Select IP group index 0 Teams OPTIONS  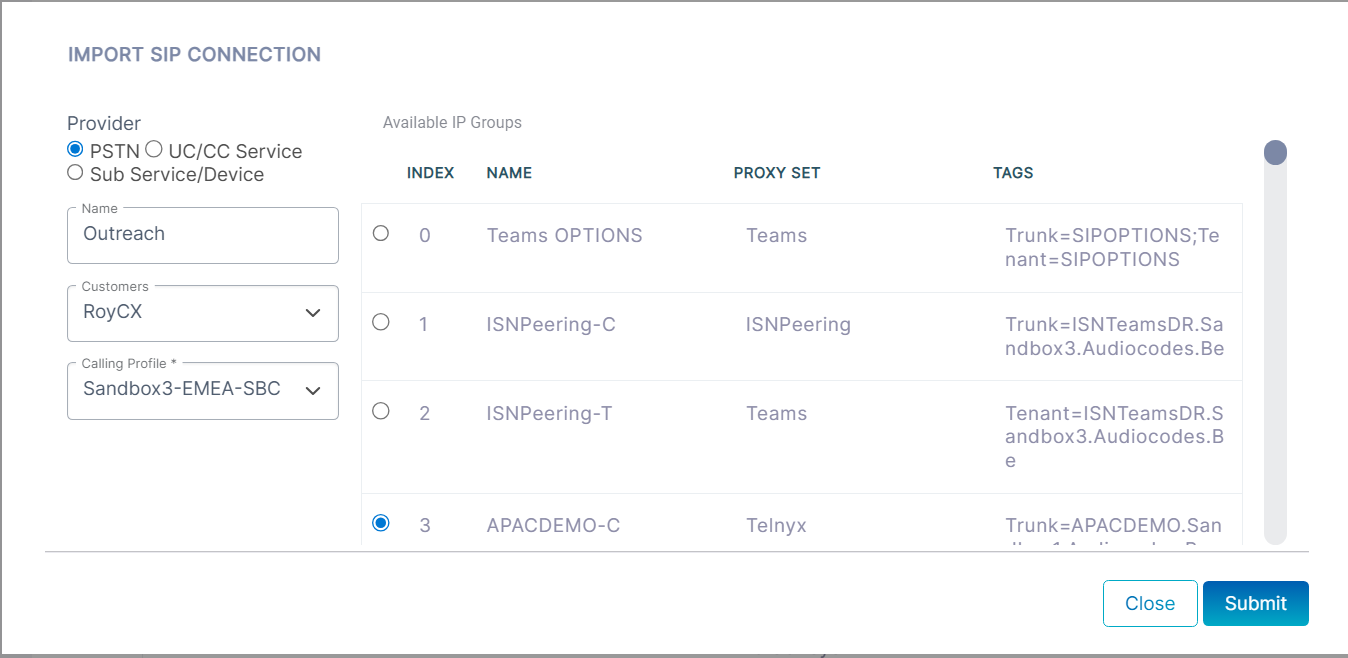(x=381, y=233)
